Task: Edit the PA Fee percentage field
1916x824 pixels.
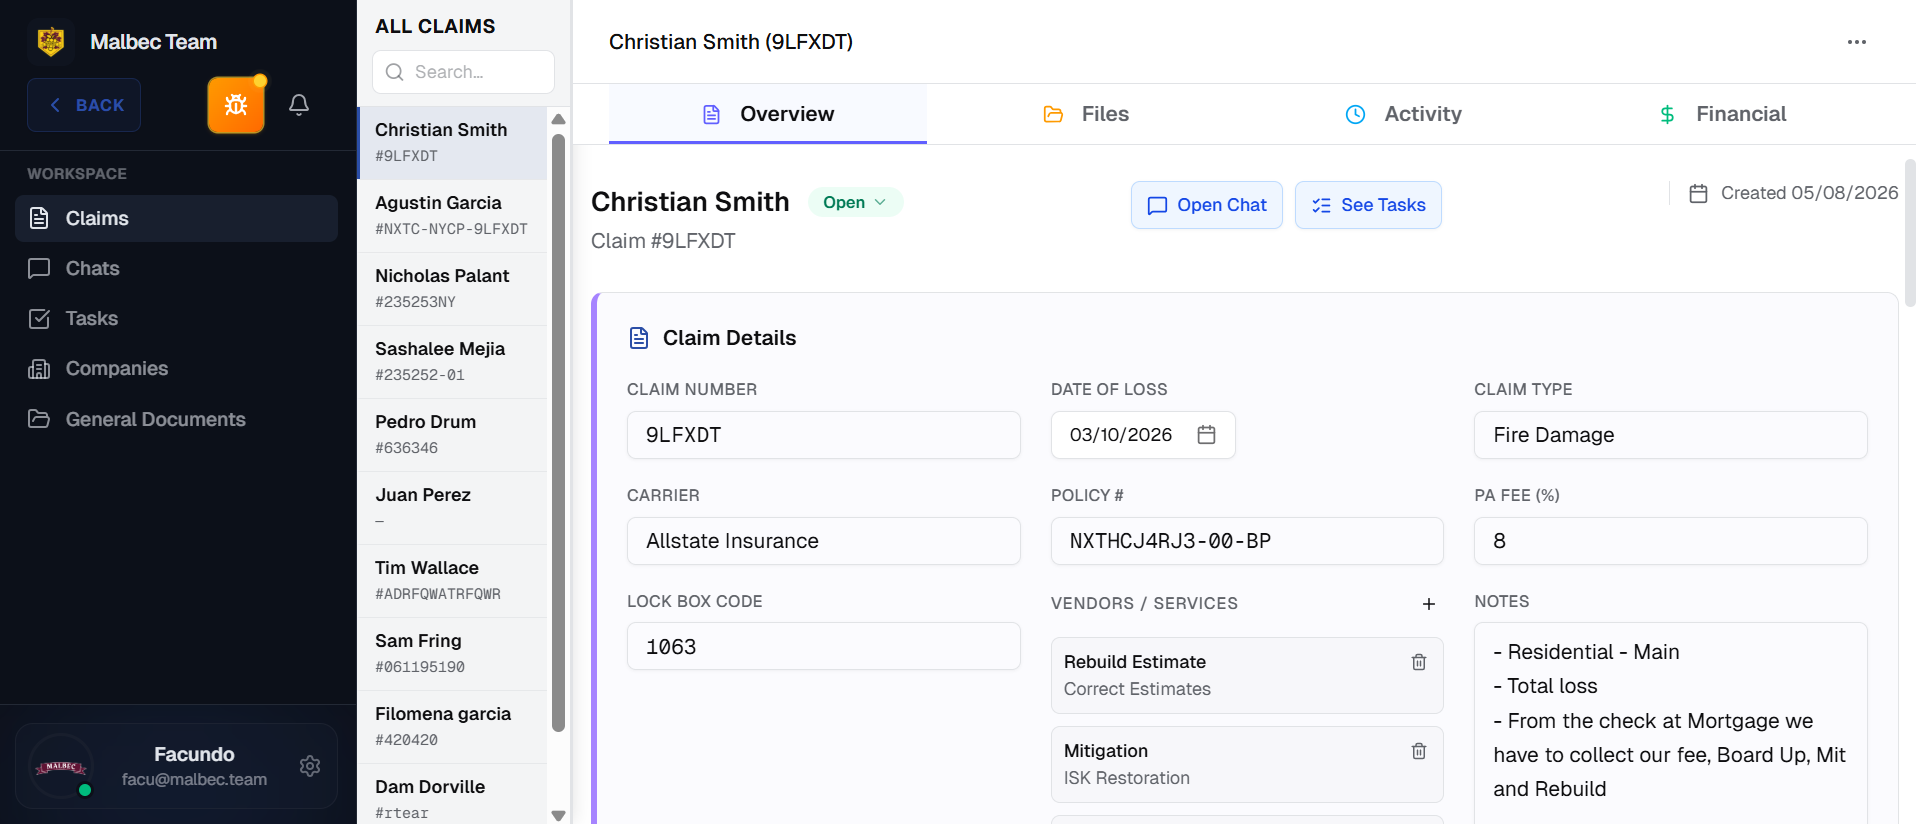Action: [1670, 541]
